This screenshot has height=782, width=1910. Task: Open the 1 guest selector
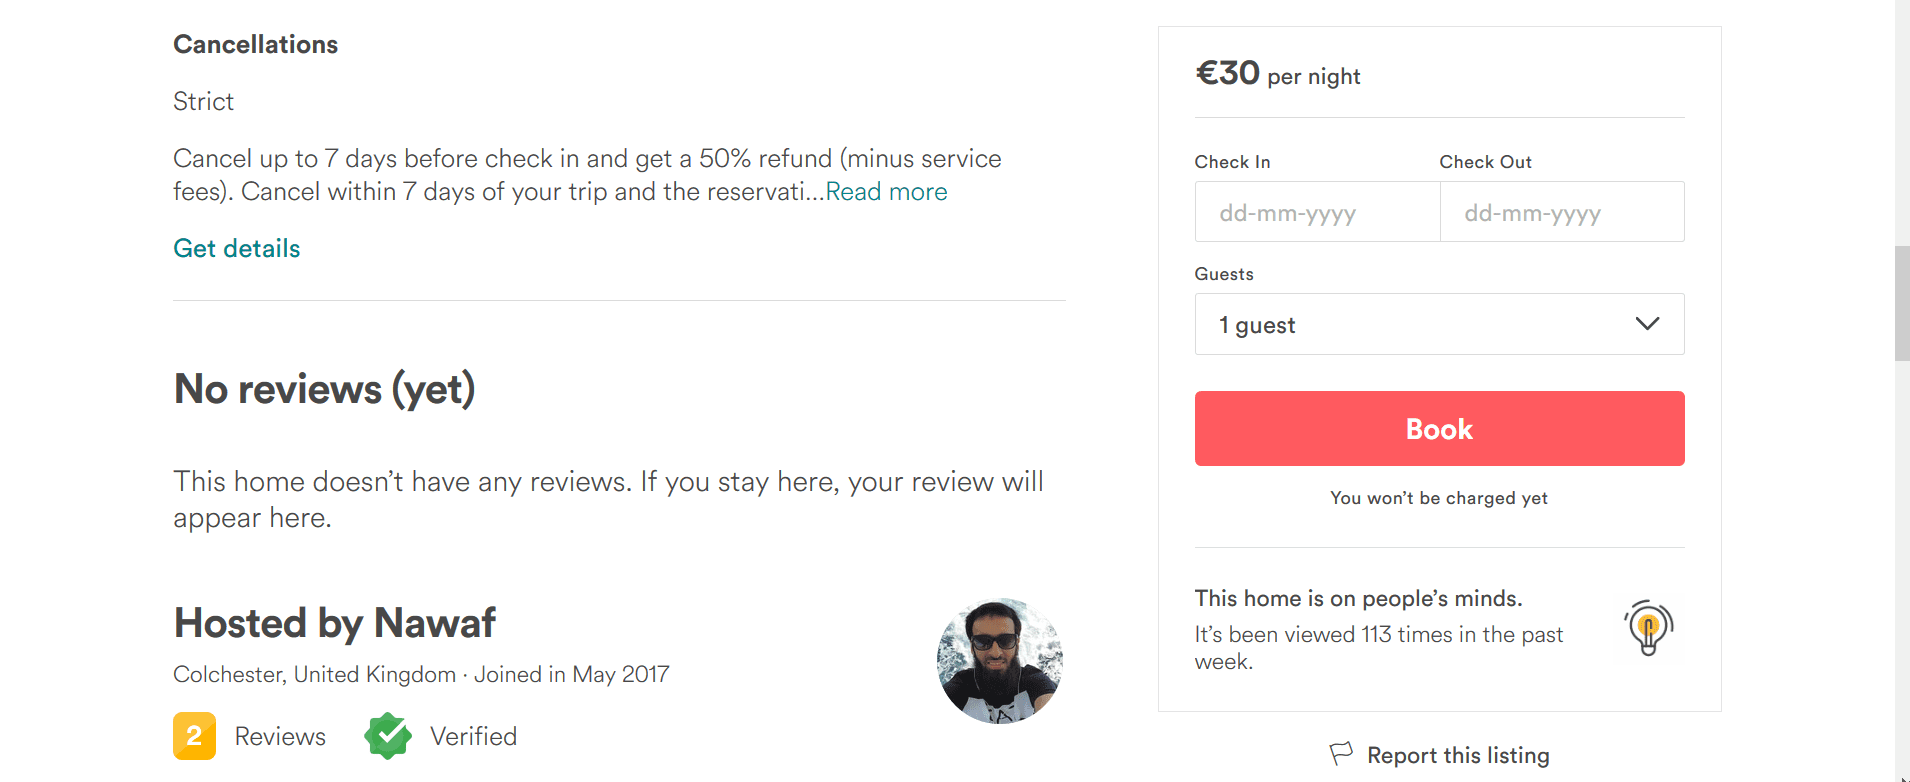coord(1439,324)
